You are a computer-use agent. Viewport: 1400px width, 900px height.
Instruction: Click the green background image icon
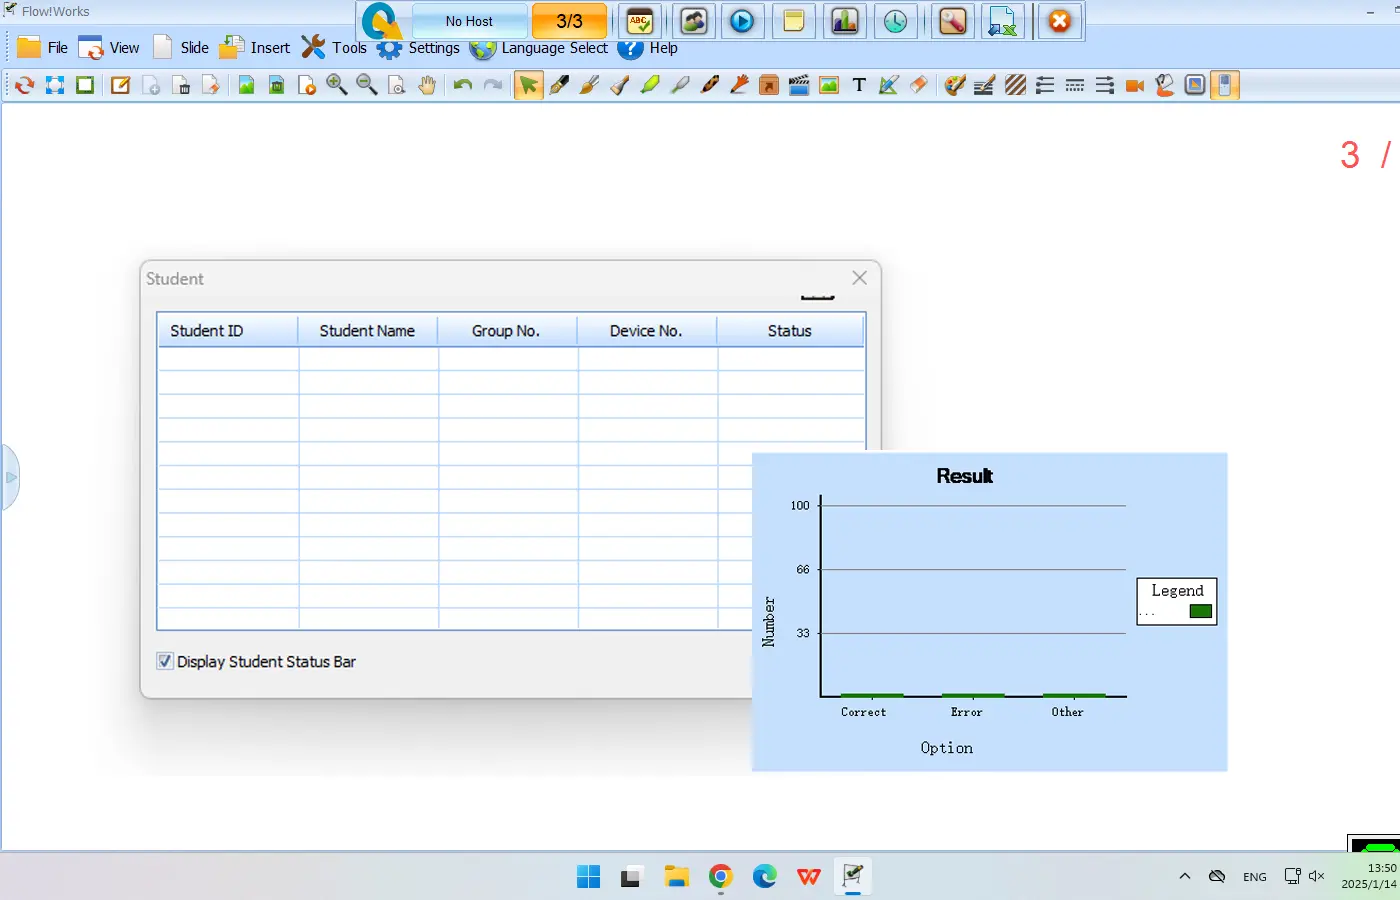click(246, 85)
